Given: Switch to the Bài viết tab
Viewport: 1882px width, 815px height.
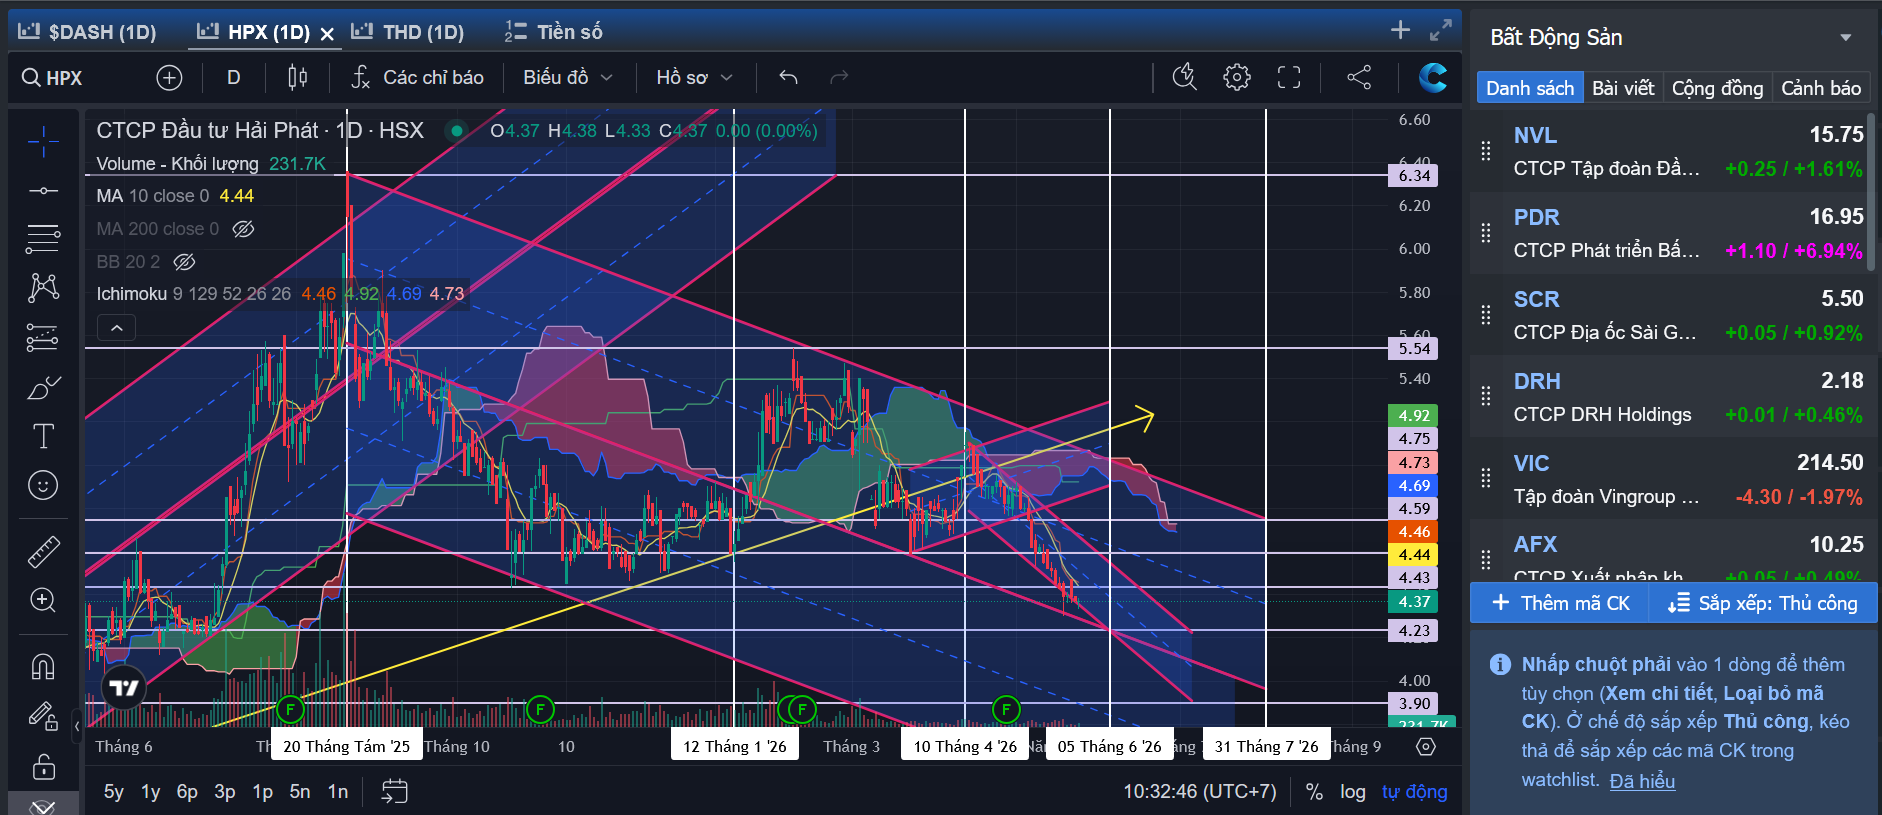Looking at the screenshot, I should pos(1623,88).
